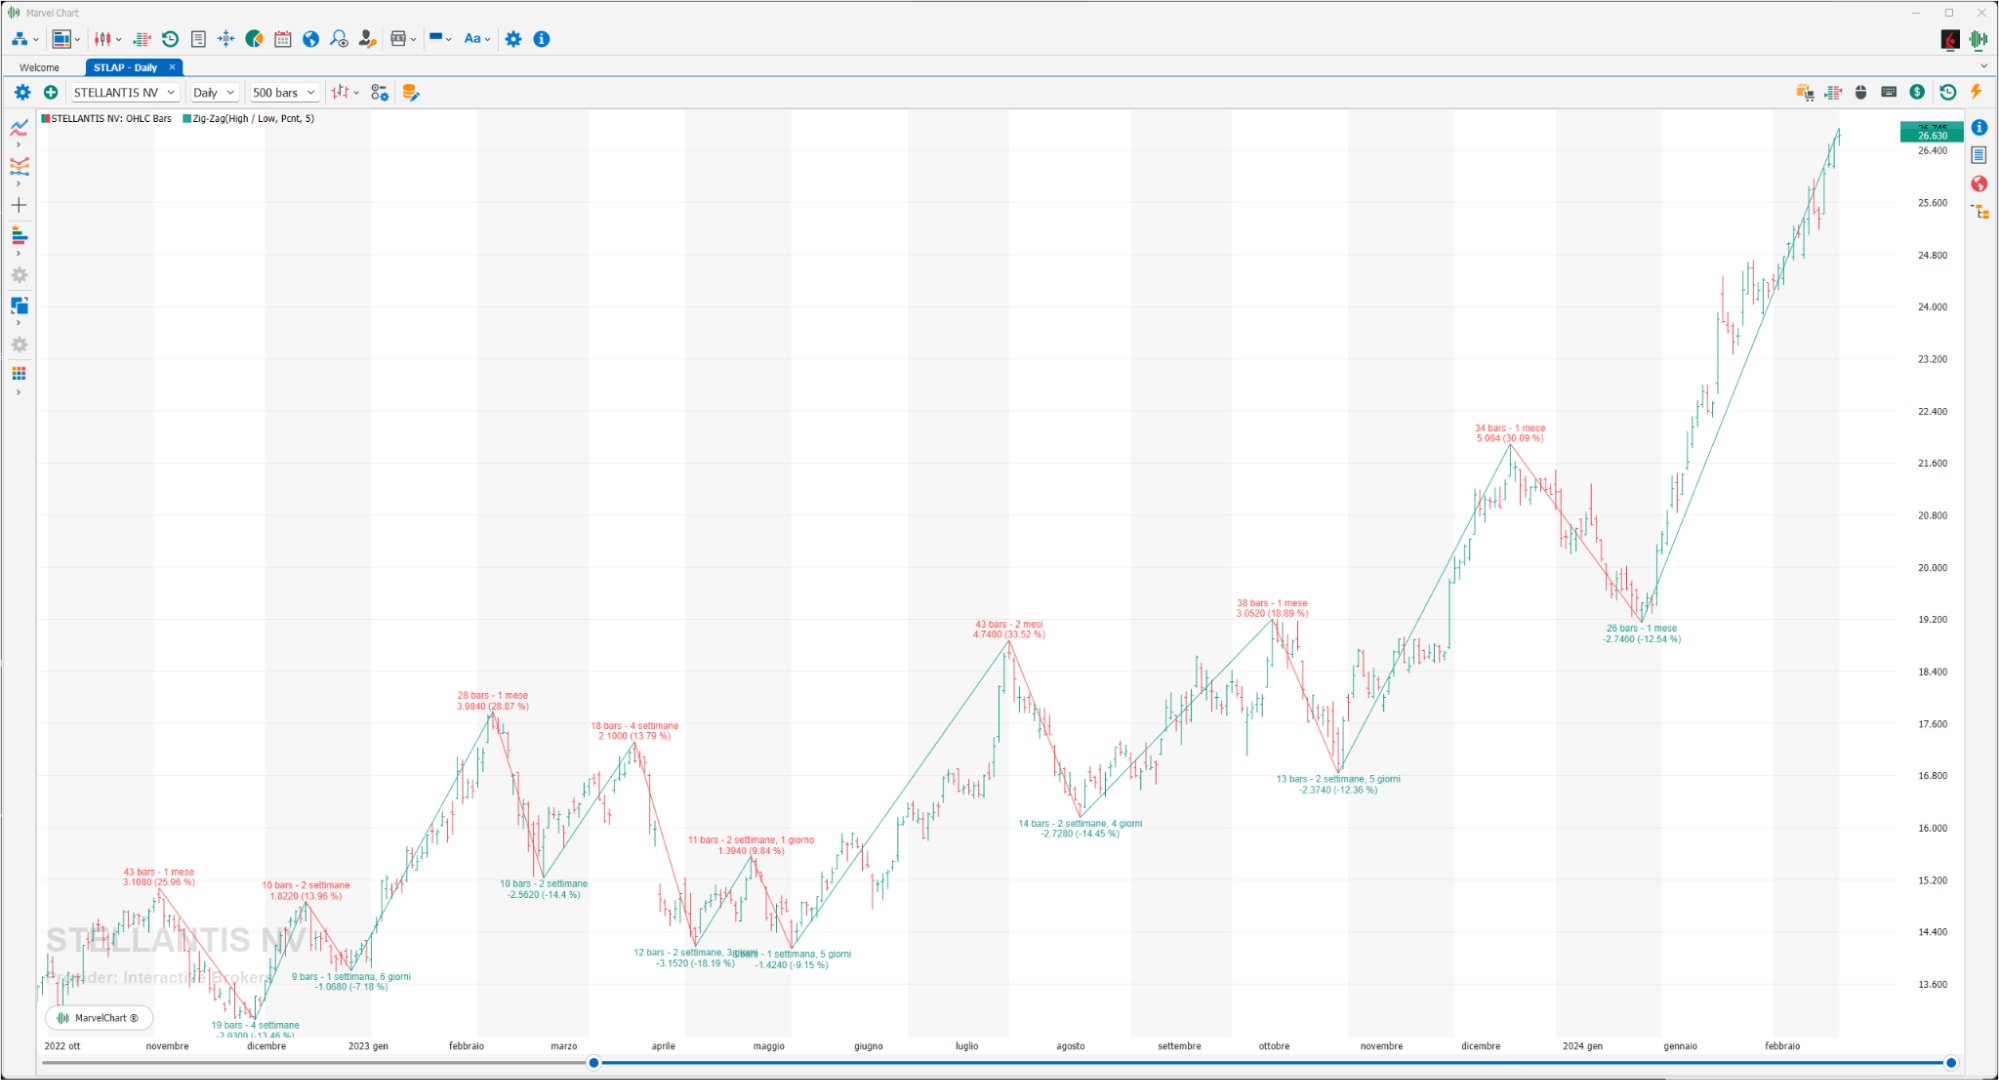The height and width of the screenshot is (1080, 1999).
Task: Click the mouse icon in chart toolbar
Action: 1861,92
